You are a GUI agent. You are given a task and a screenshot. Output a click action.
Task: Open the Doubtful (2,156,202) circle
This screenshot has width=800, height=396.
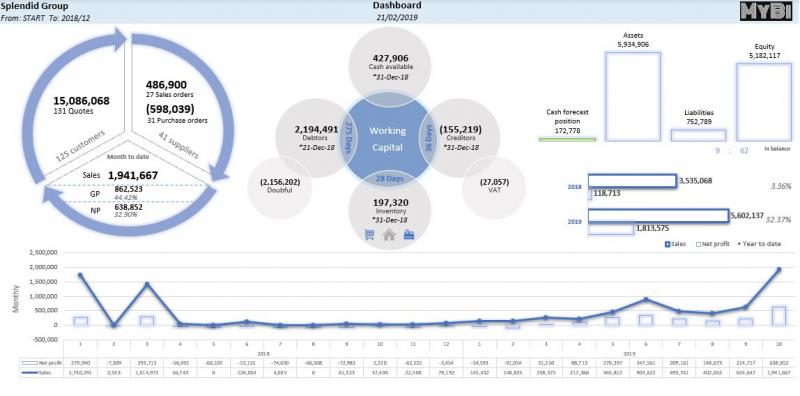(280, 187)
